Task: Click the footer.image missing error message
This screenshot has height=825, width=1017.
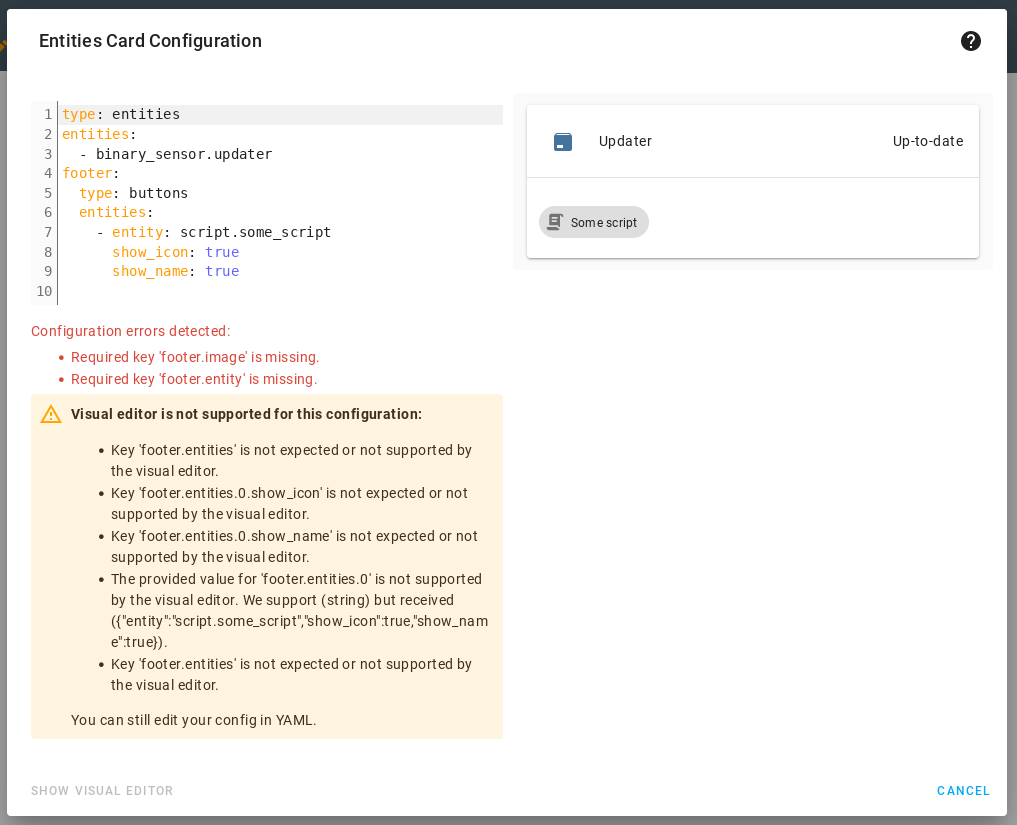Action: [x=194, y=357]
